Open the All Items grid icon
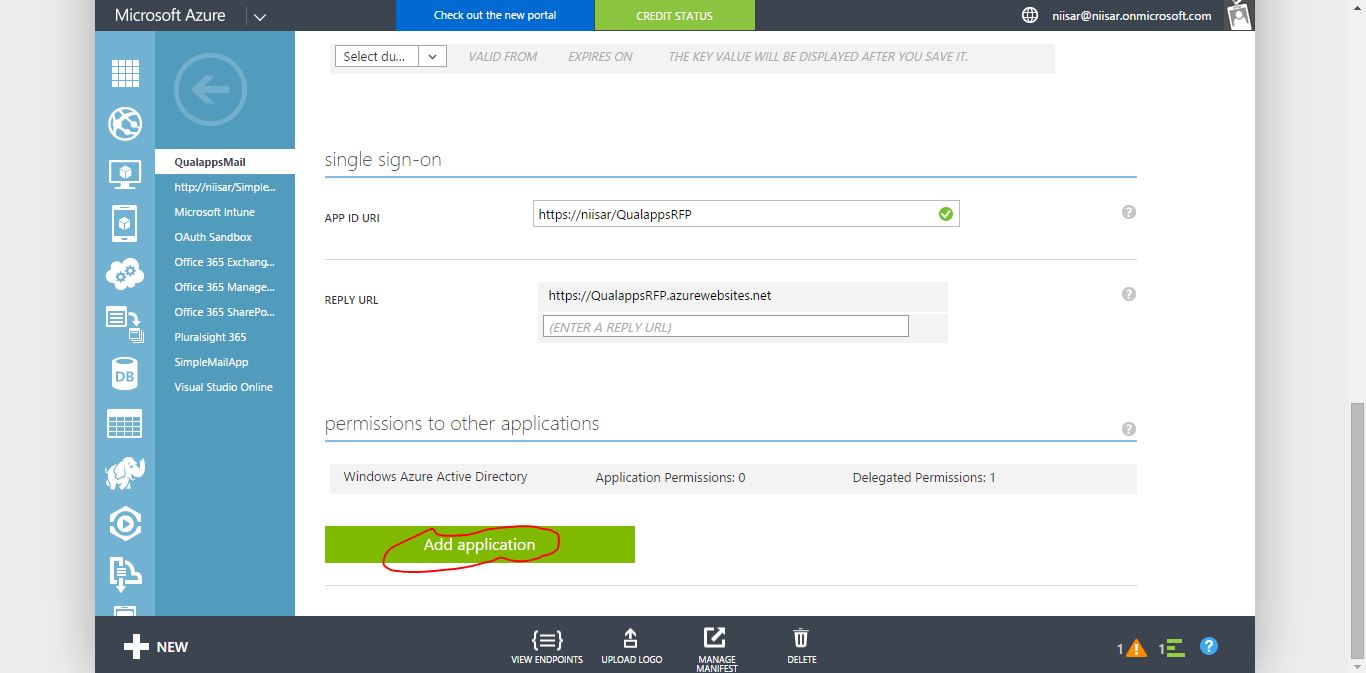 [125, 73]
